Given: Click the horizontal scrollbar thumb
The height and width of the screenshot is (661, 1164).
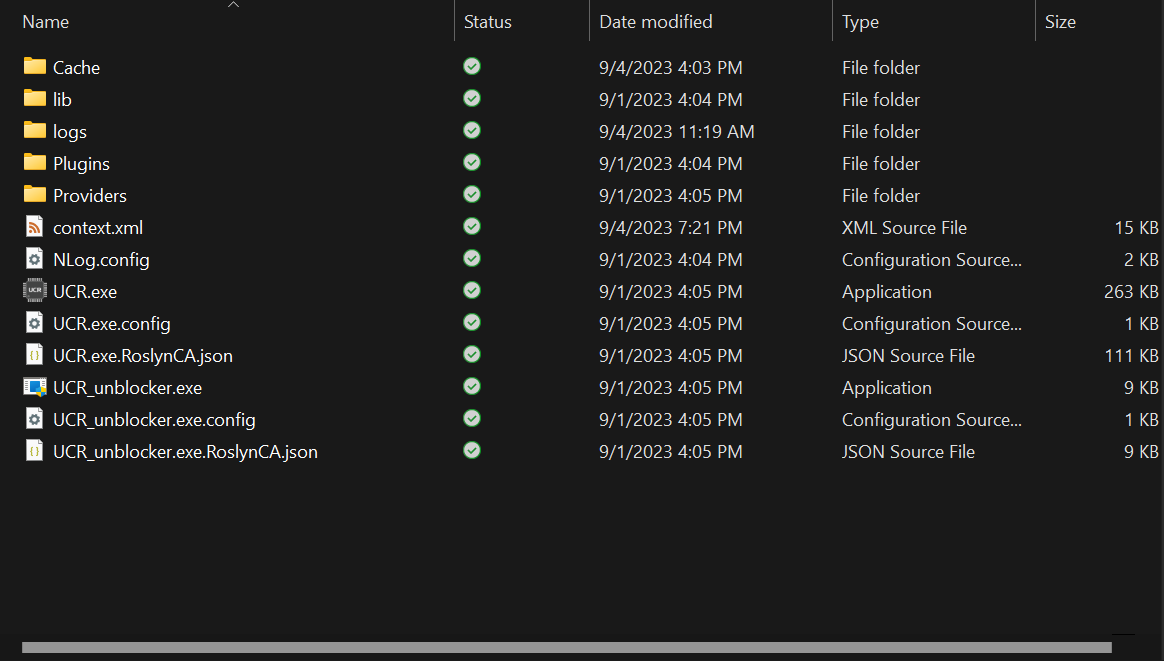Looking at the screenshot, I should pyautogui.click(x=567, y=648).
